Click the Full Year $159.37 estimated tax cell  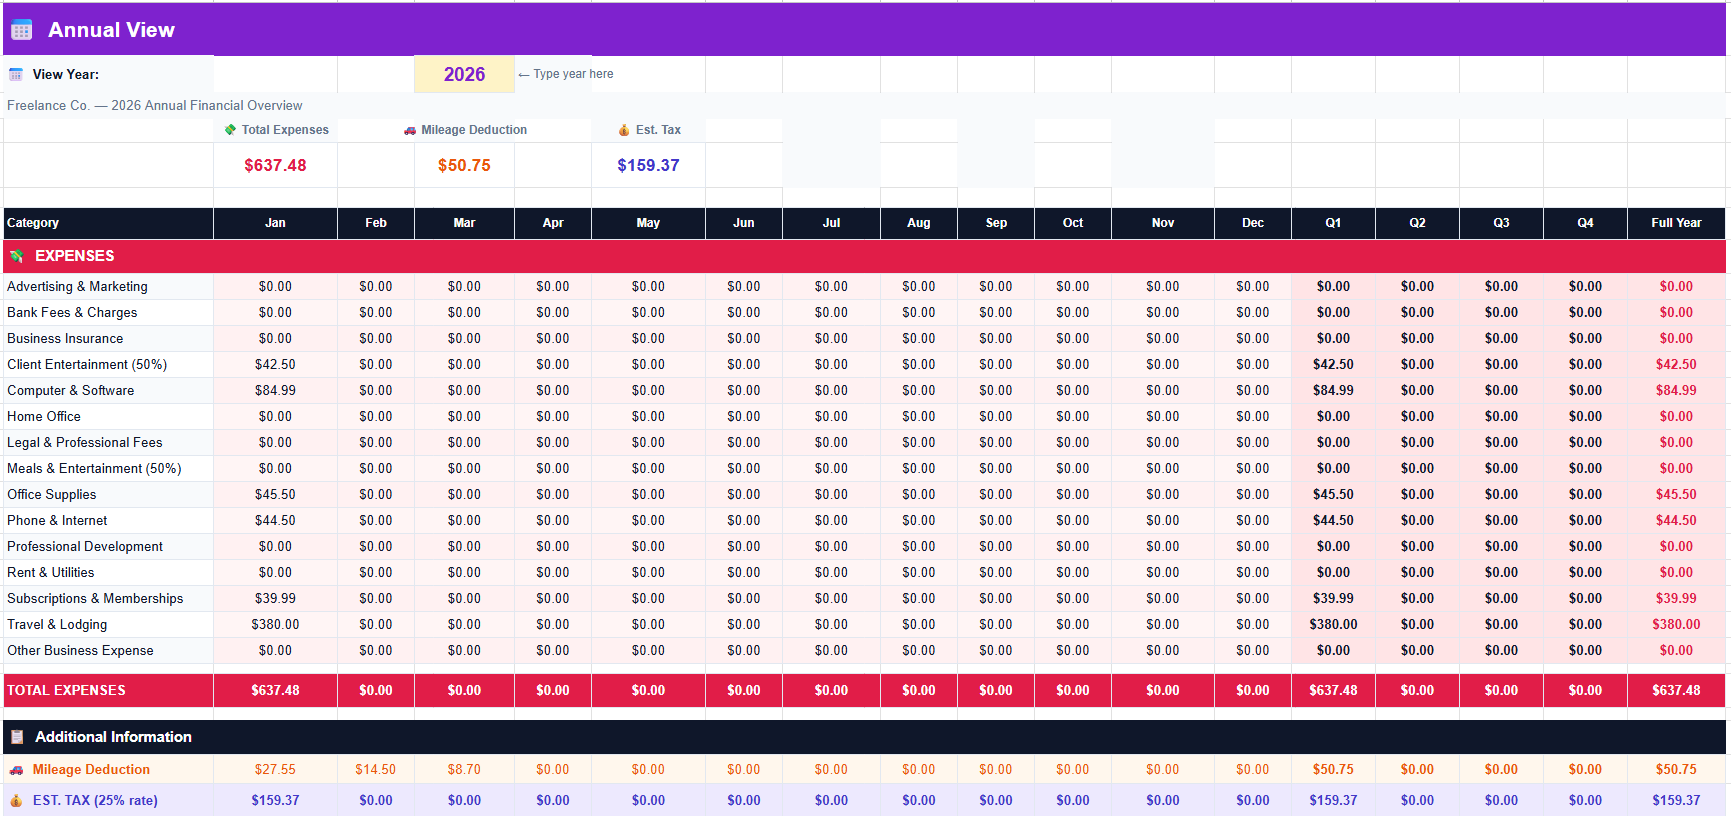click(1676, 801)
